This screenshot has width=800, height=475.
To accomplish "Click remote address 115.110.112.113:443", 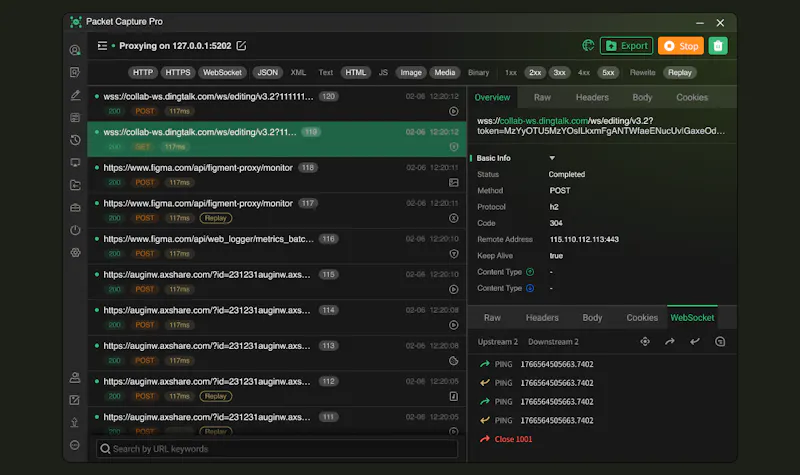I will (x=584, y=239).
